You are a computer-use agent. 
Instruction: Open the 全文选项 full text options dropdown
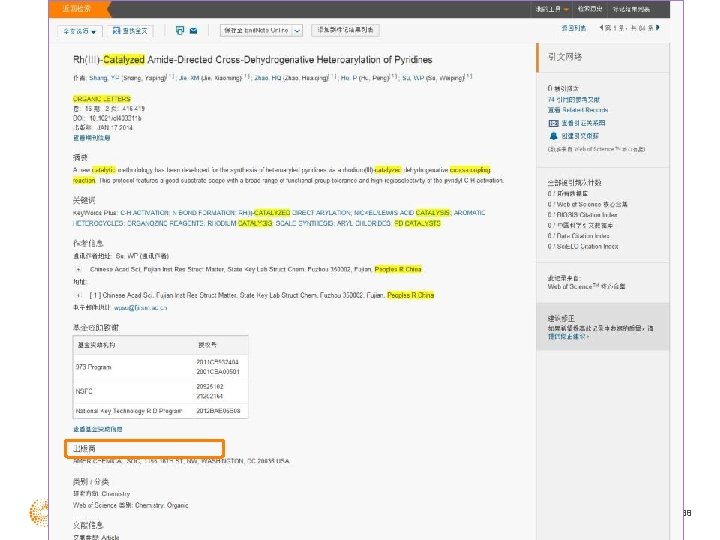coord(79,31)
